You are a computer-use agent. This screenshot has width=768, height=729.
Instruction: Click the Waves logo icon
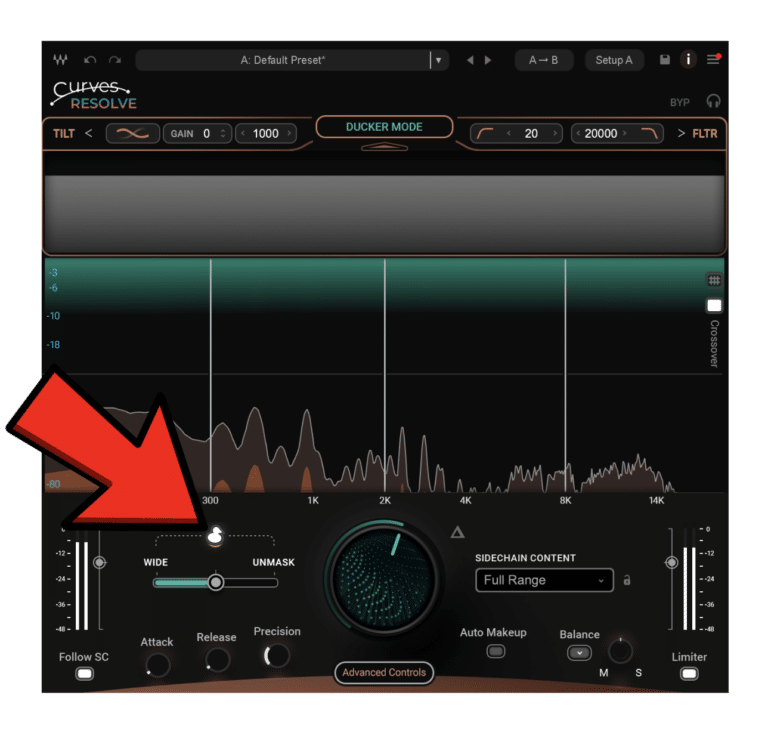[60, 60]
